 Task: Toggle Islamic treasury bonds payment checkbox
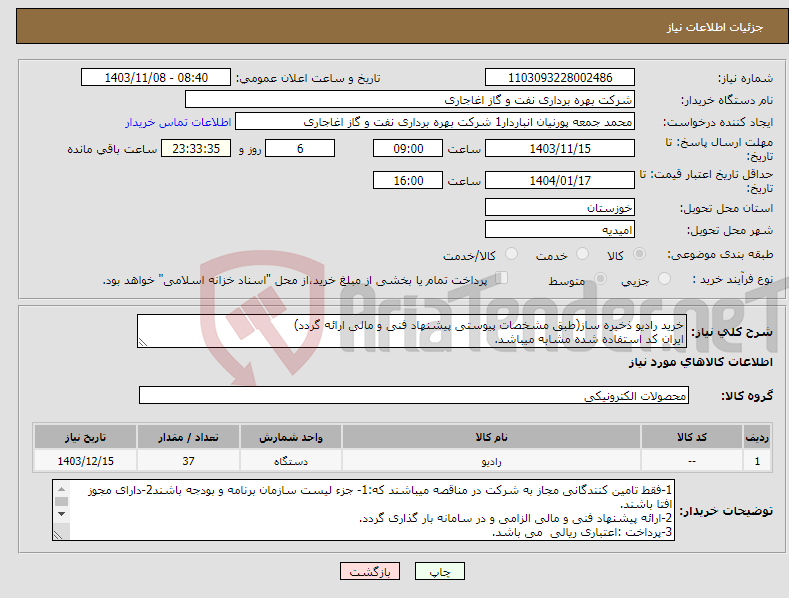point(502,278)
